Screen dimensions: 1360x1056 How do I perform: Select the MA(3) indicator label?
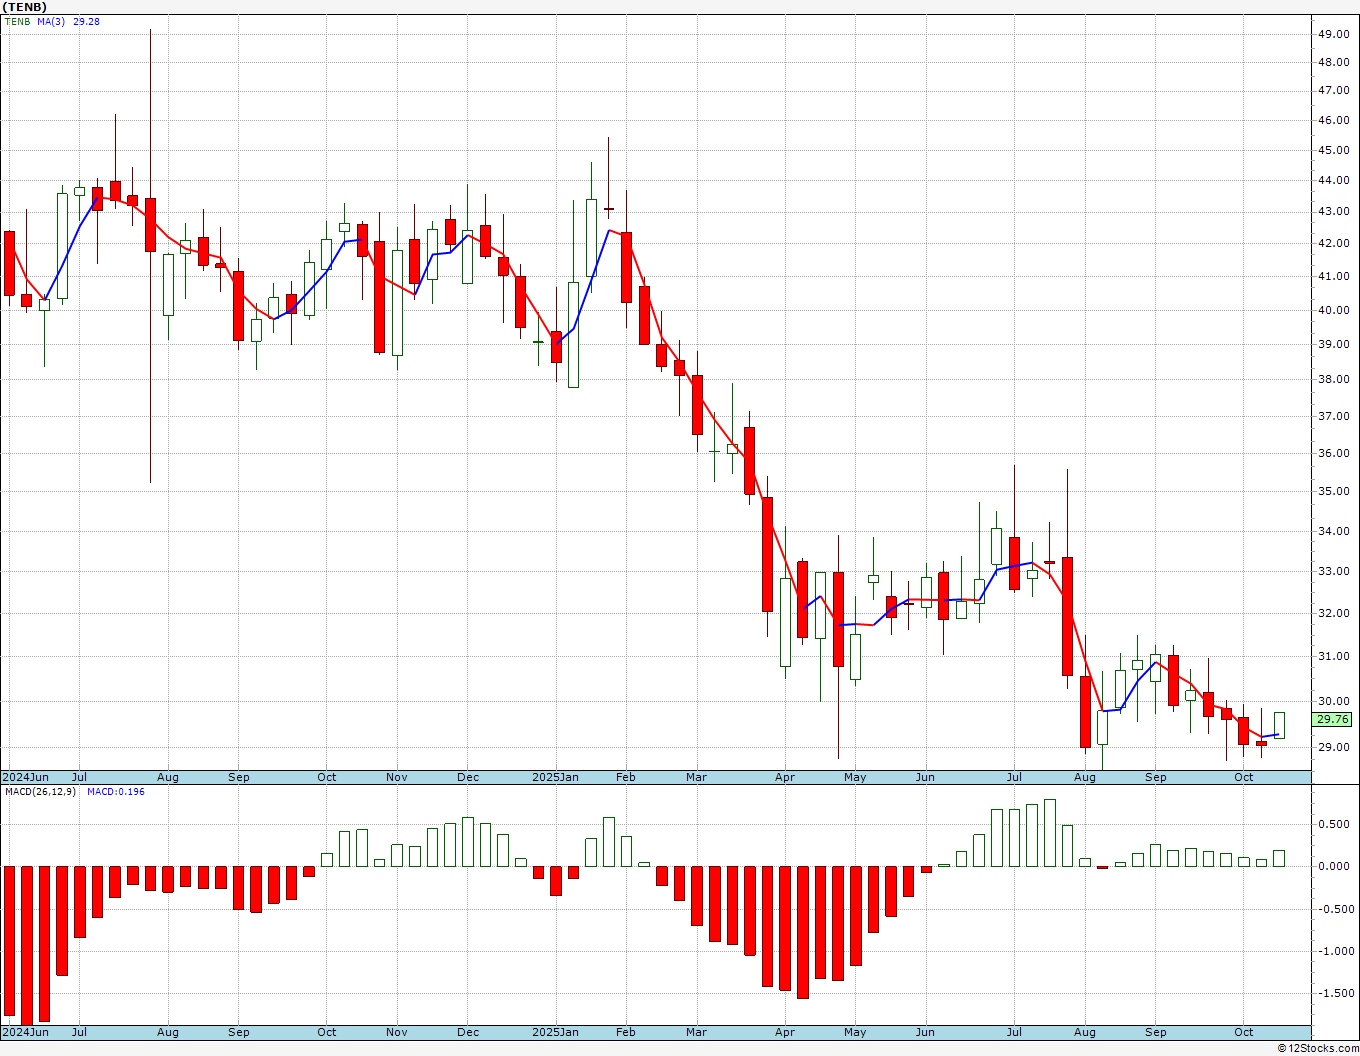pyautogui.click(x=51, y=21)
